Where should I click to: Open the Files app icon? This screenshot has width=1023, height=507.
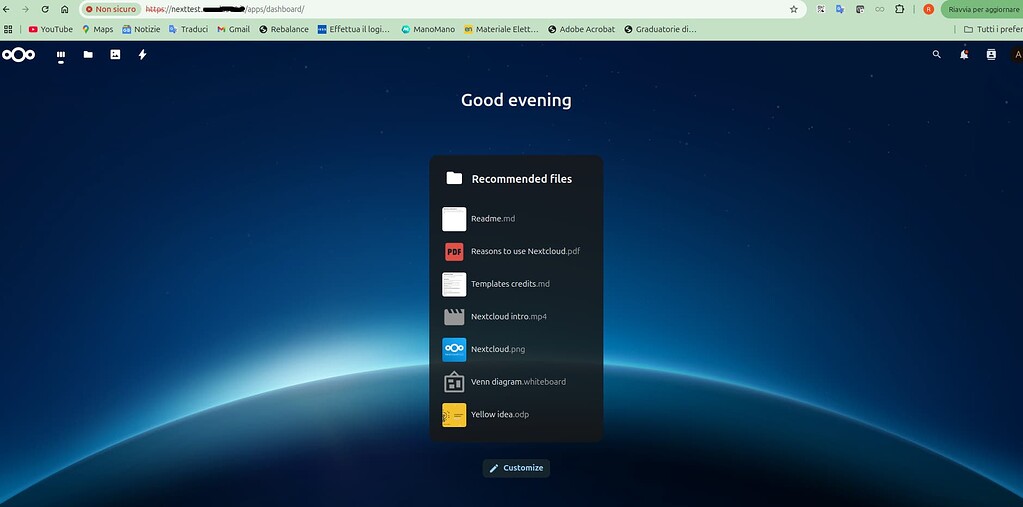pyautogui.click(x=88, y=55)
